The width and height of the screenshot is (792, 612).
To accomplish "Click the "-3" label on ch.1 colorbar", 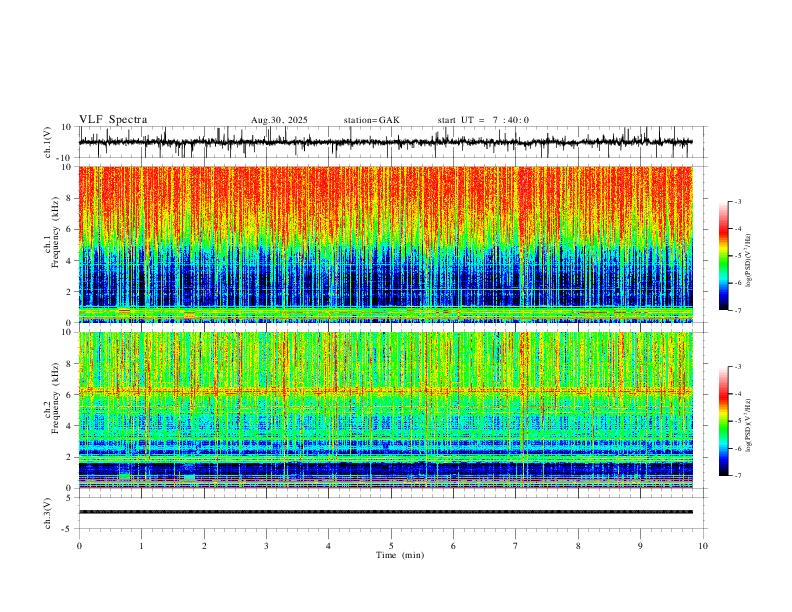I will click(738, 201).
